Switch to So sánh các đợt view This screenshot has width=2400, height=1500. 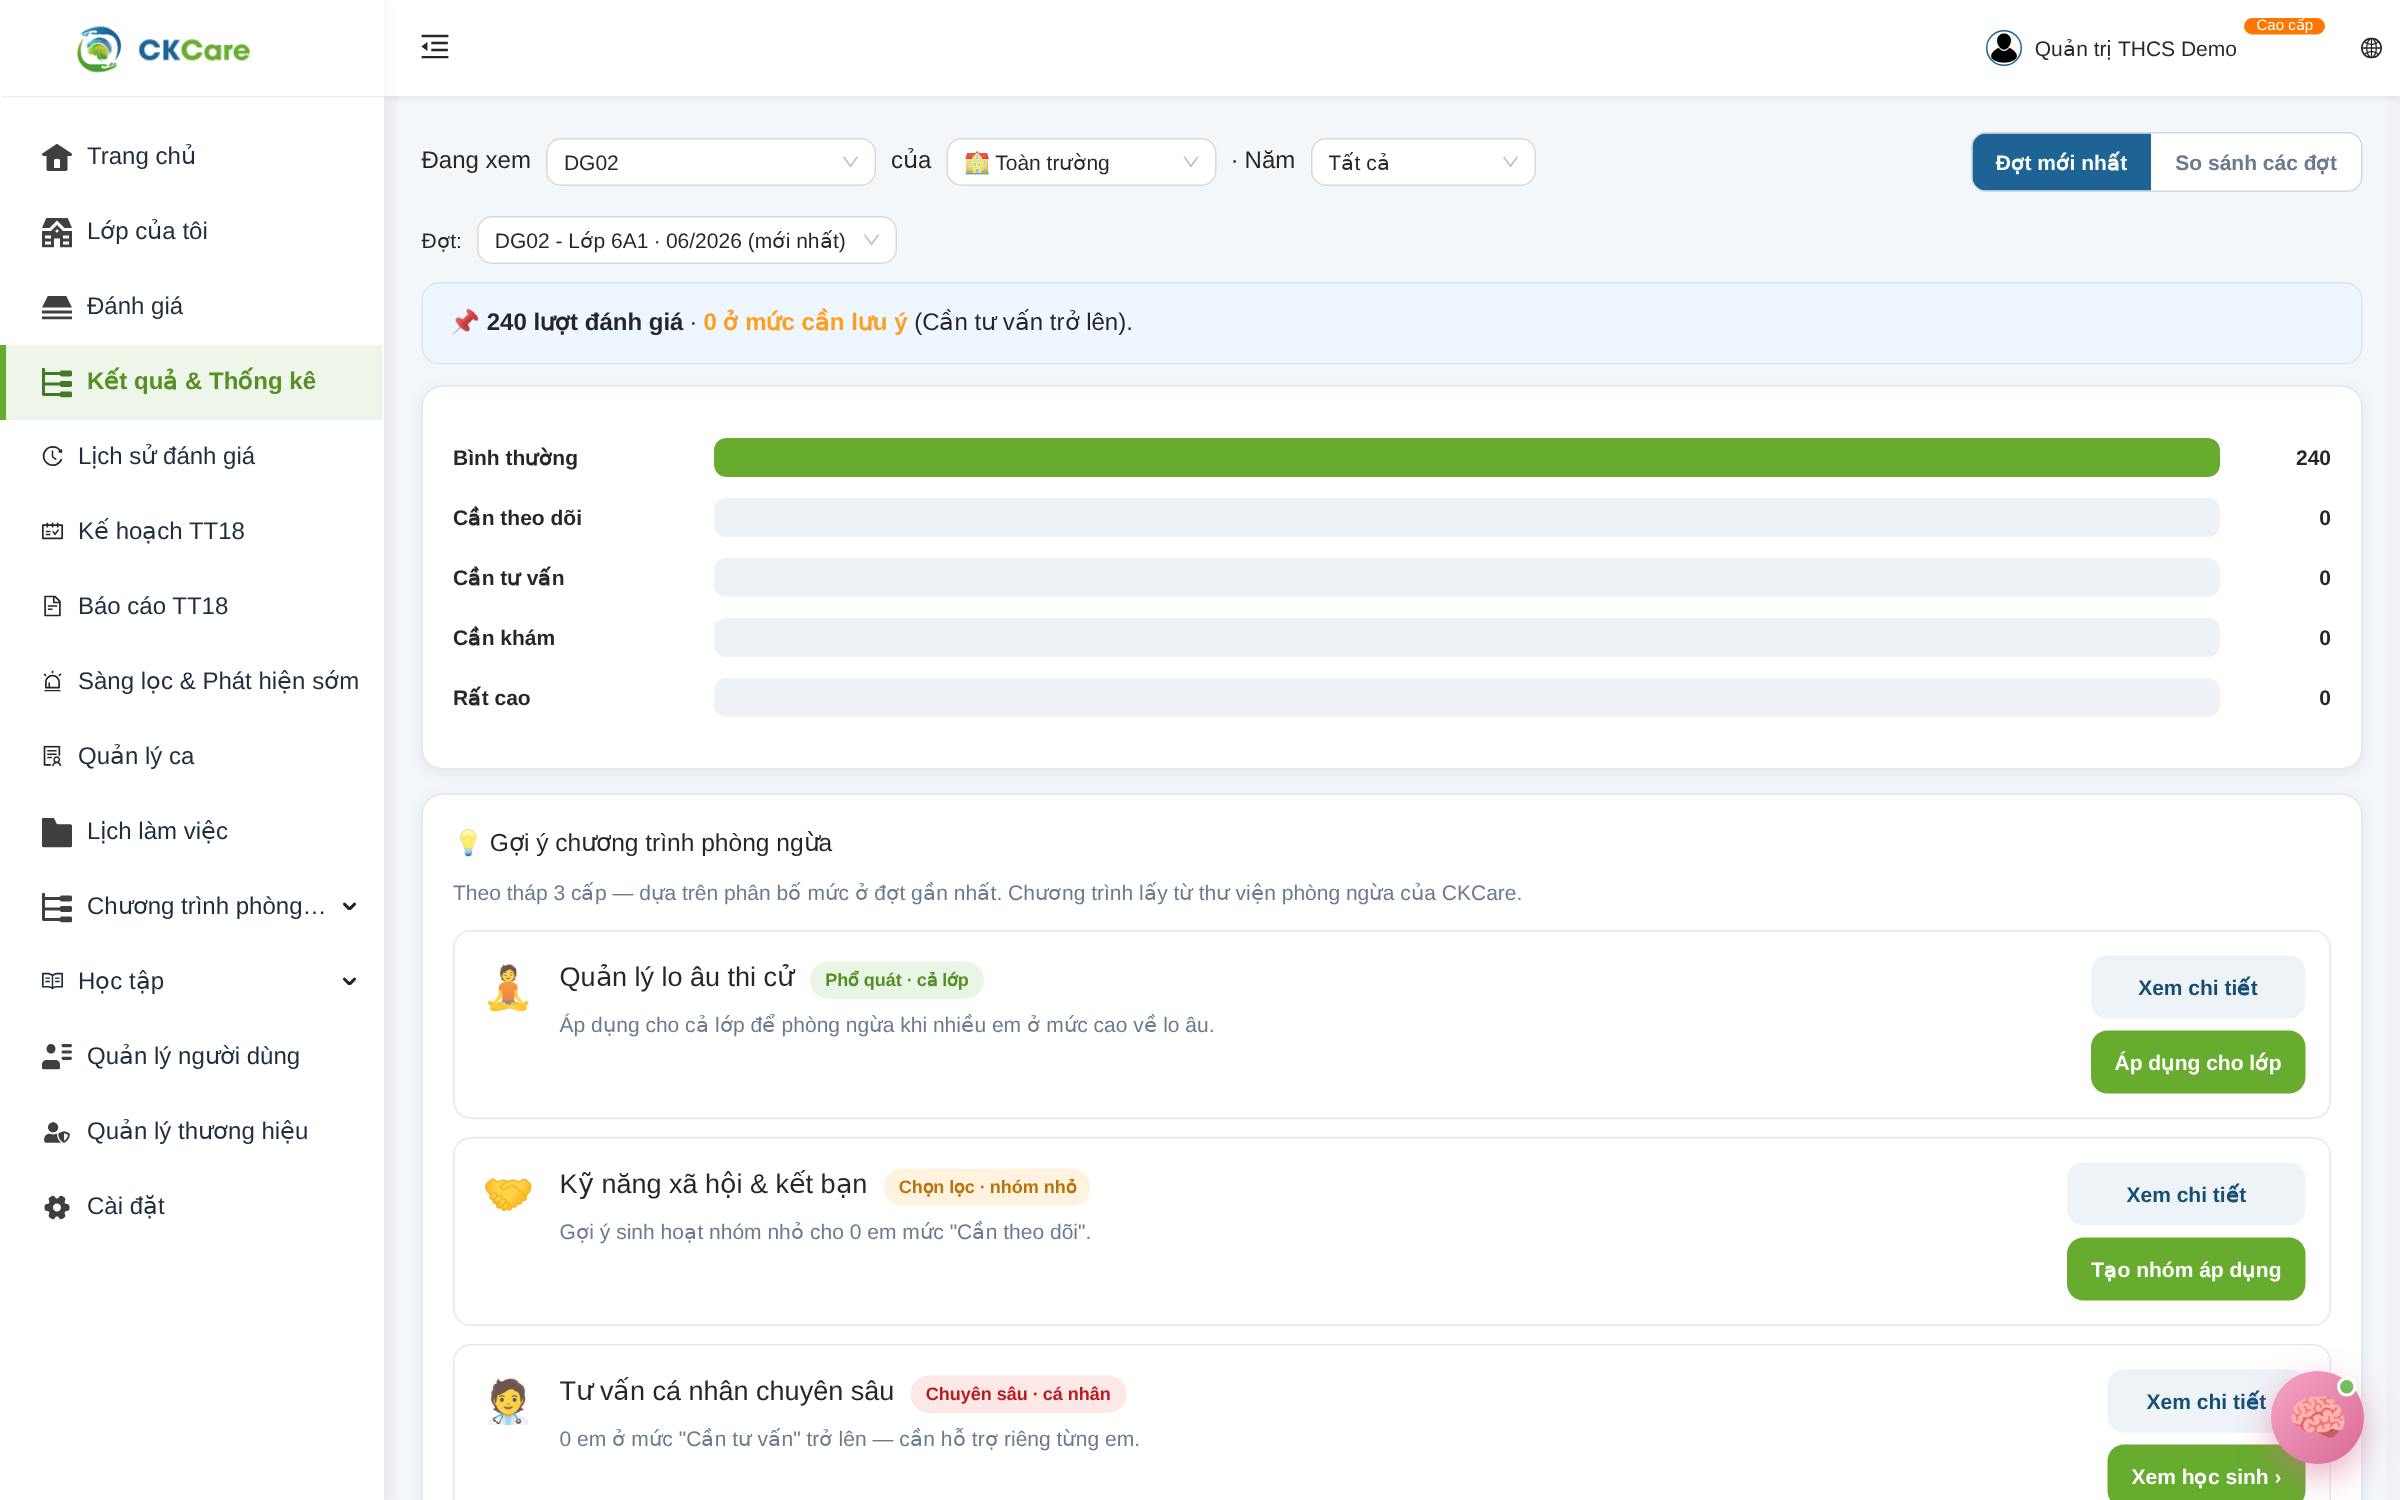pyautogui.click(x=2255, y=162)
